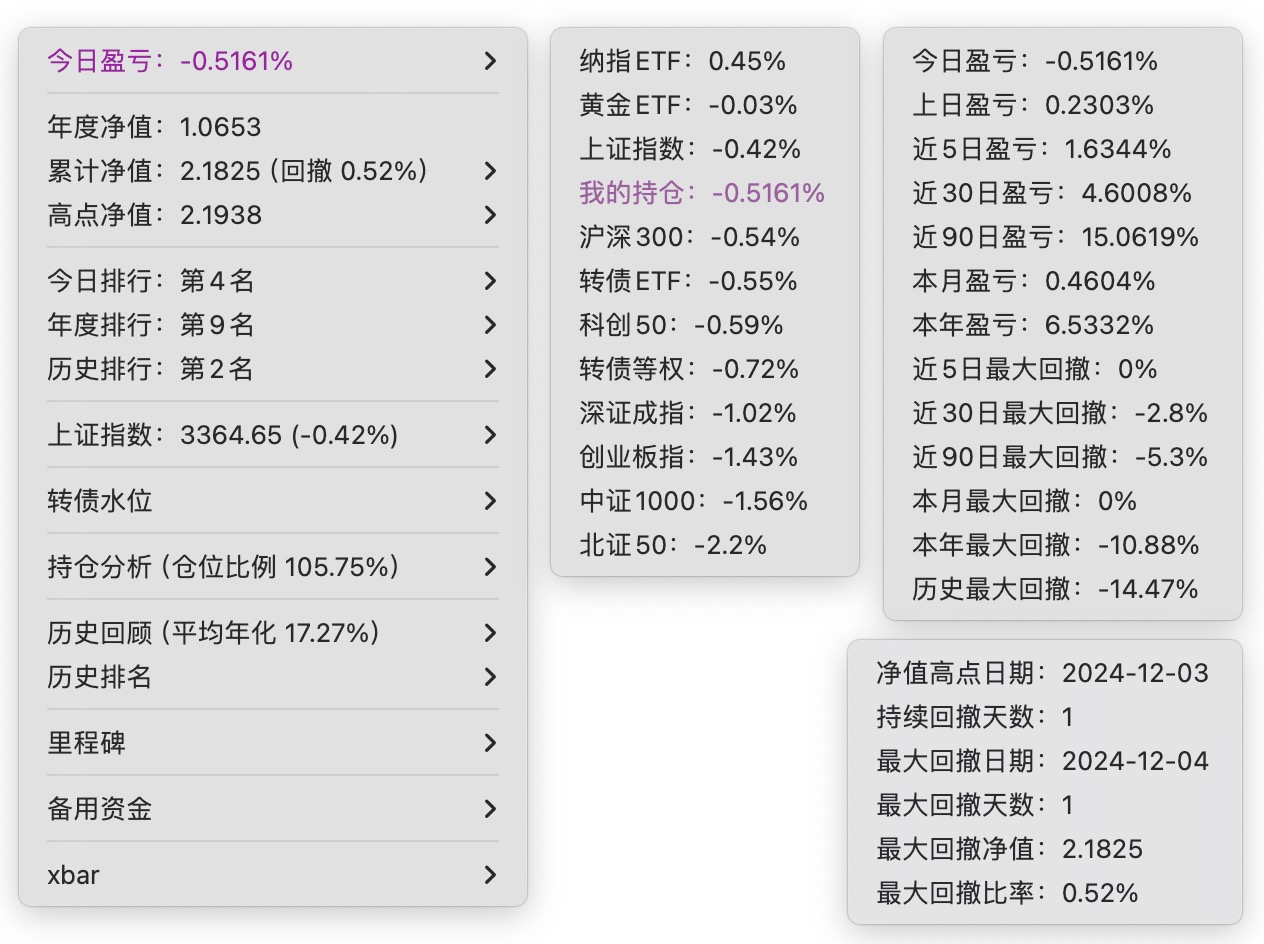1264x944 pixels.
Task: Expand the 高点净值 submenu chevron
Action: (x=490, y=215)
